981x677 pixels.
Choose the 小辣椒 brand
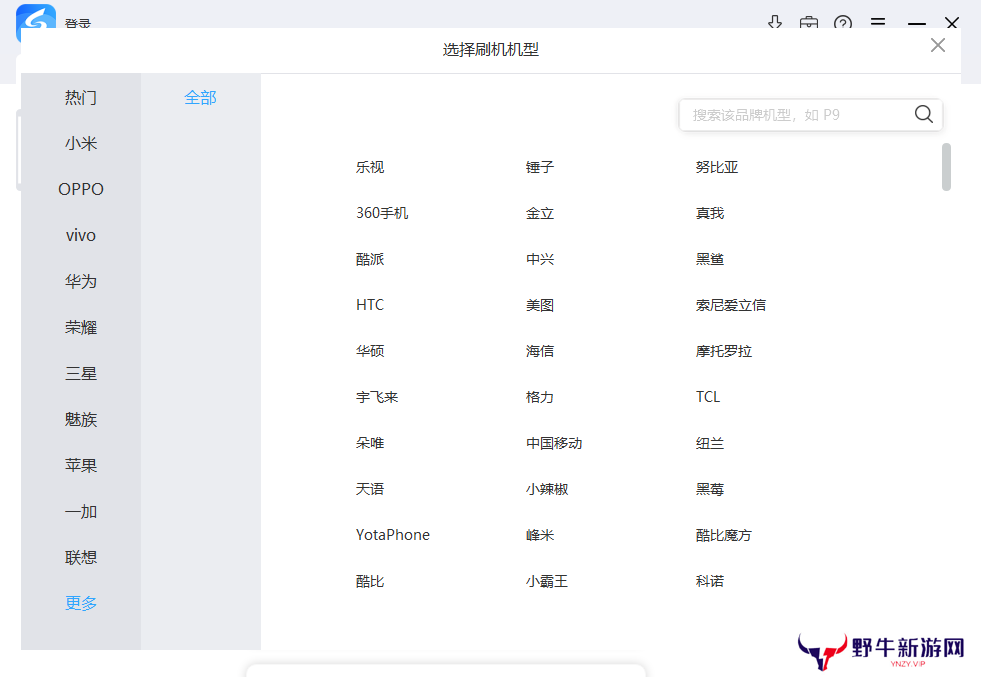[x=547, y=489]
